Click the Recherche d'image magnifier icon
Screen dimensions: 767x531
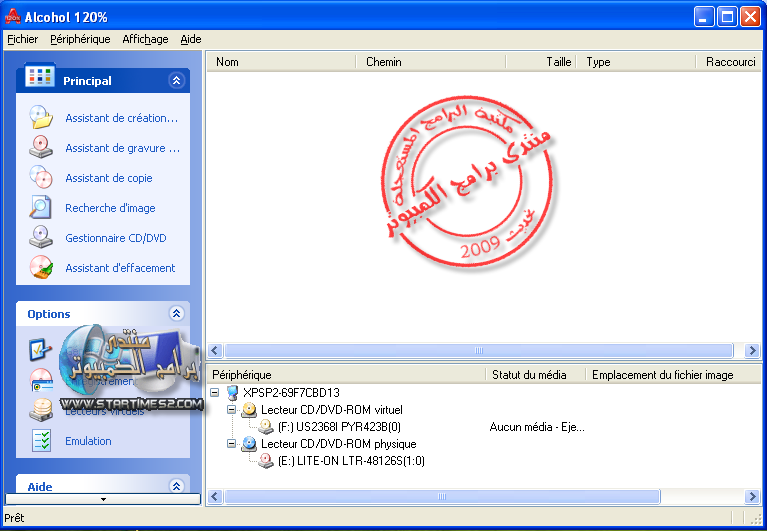(41, 207)
